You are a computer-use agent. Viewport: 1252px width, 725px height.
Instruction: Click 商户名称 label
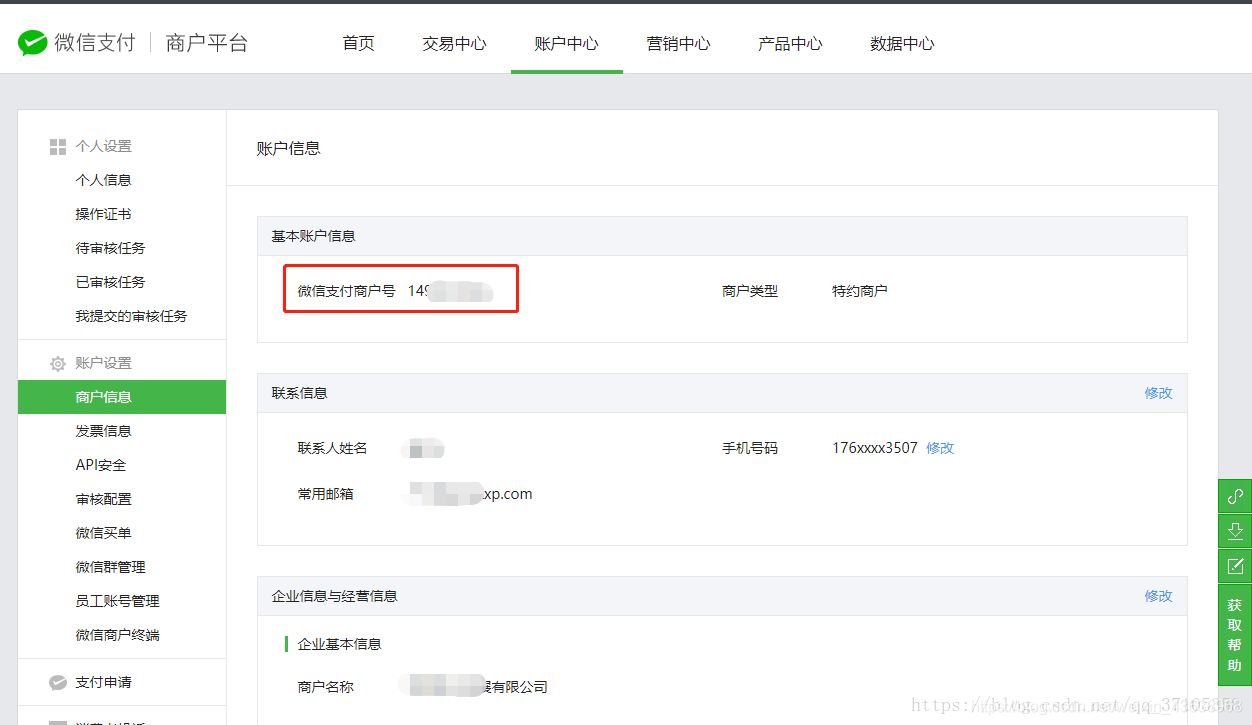(x=326, y=687)
